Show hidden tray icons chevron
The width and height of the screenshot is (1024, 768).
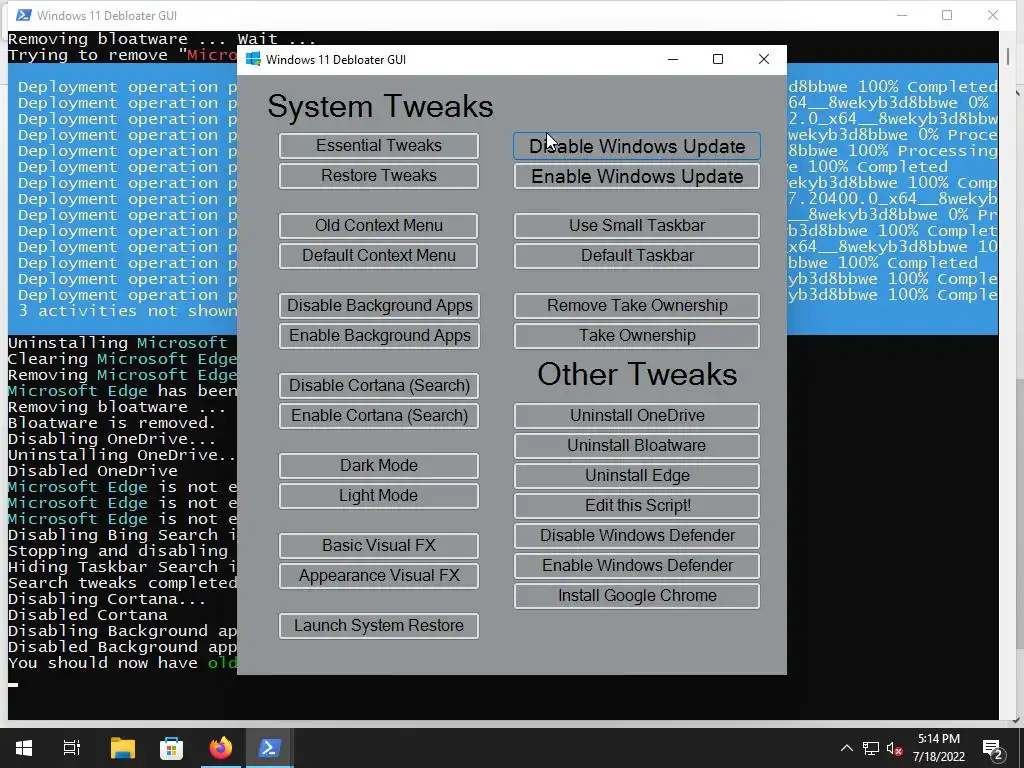[846, 748]
